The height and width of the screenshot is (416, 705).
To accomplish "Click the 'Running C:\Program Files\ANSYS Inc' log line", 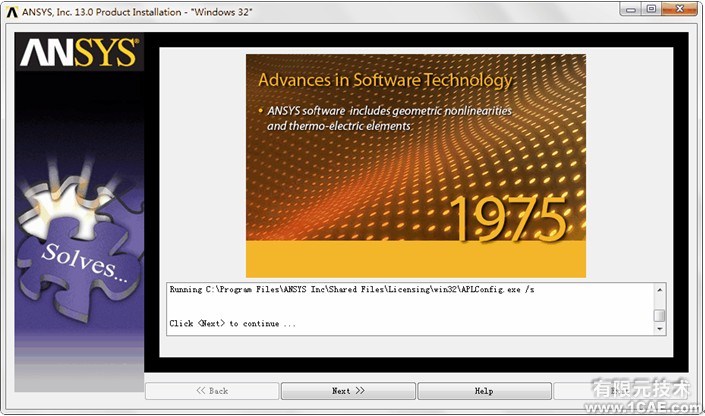I will click(x=352, y=290).
